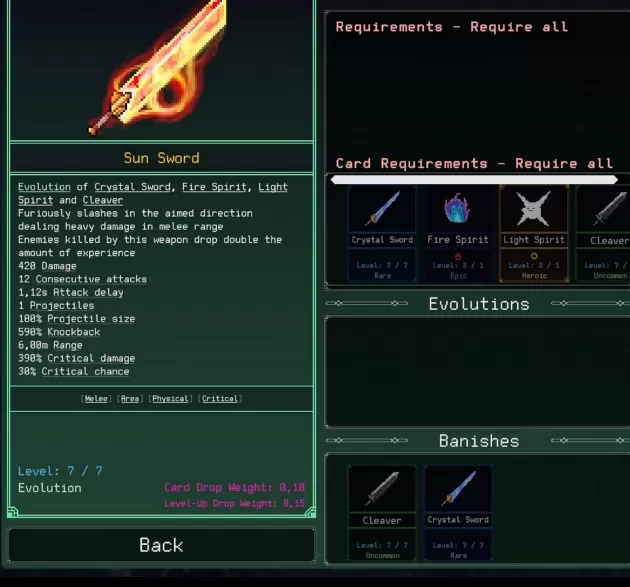Open the banished Cleaver card
This screenshot has height=587, width=630.
(382, 513)
